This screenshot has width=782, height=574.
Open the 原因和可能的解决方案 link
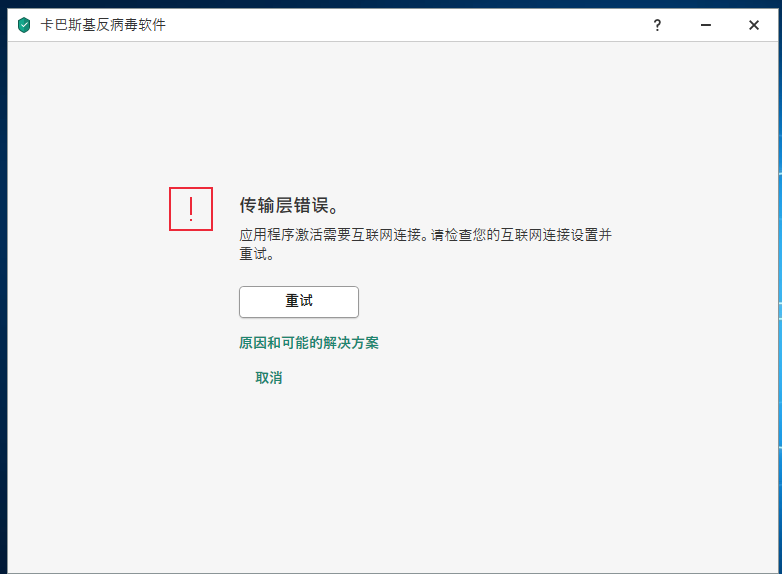[309, 343]
